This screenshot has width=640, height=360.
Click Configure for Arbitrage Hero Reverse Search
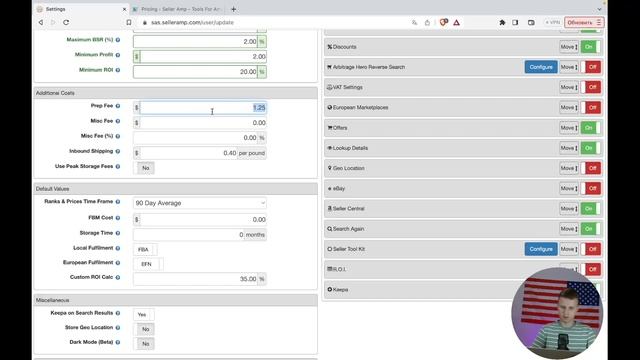(x=541, y=67)
